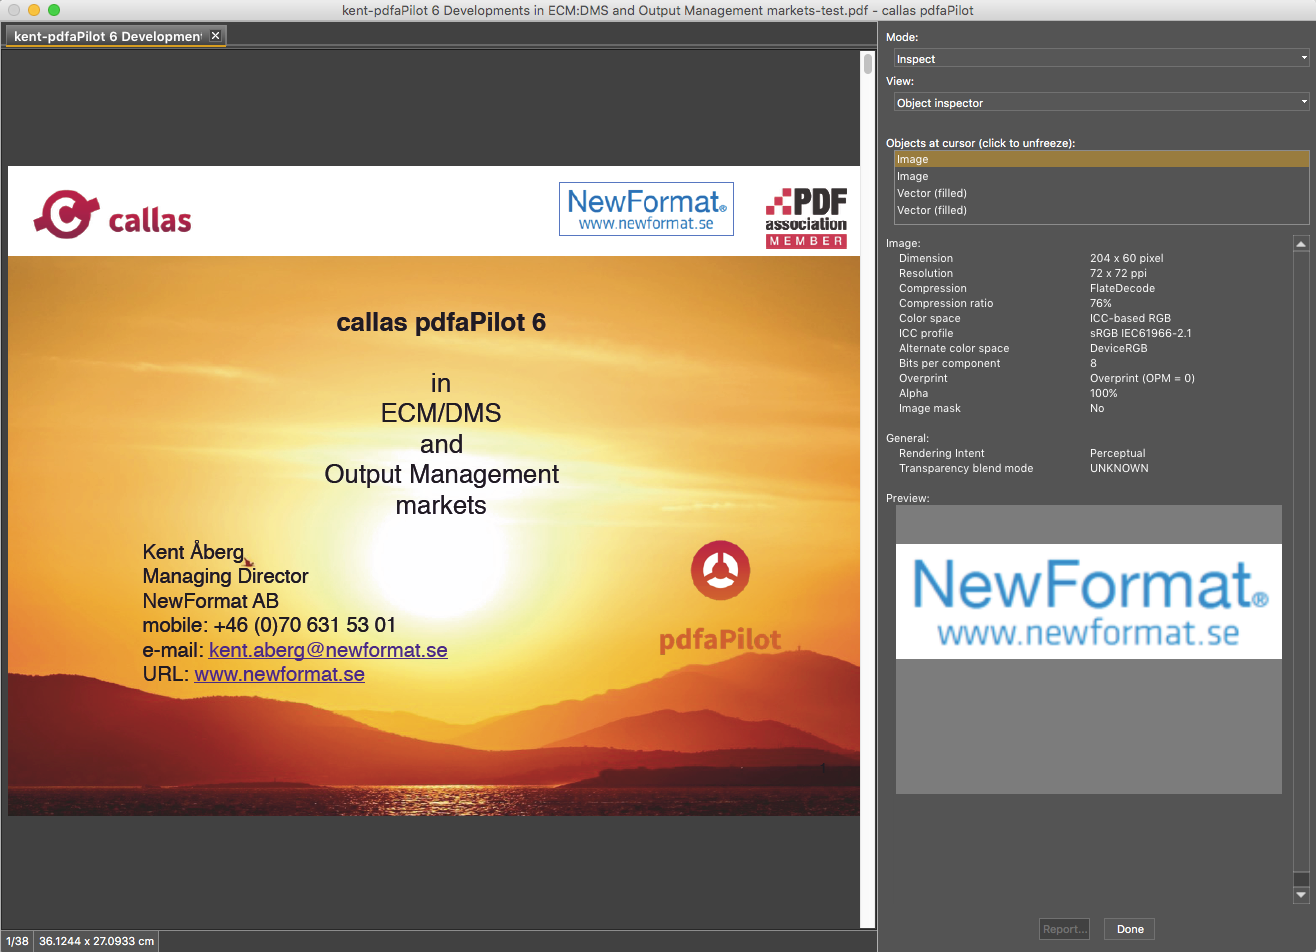Image resolution: width=1316 pixels, height=952 pixels.
Task: Select the highlighted first Image entry
Action: pyautogui.click(x=1101, y=159)
